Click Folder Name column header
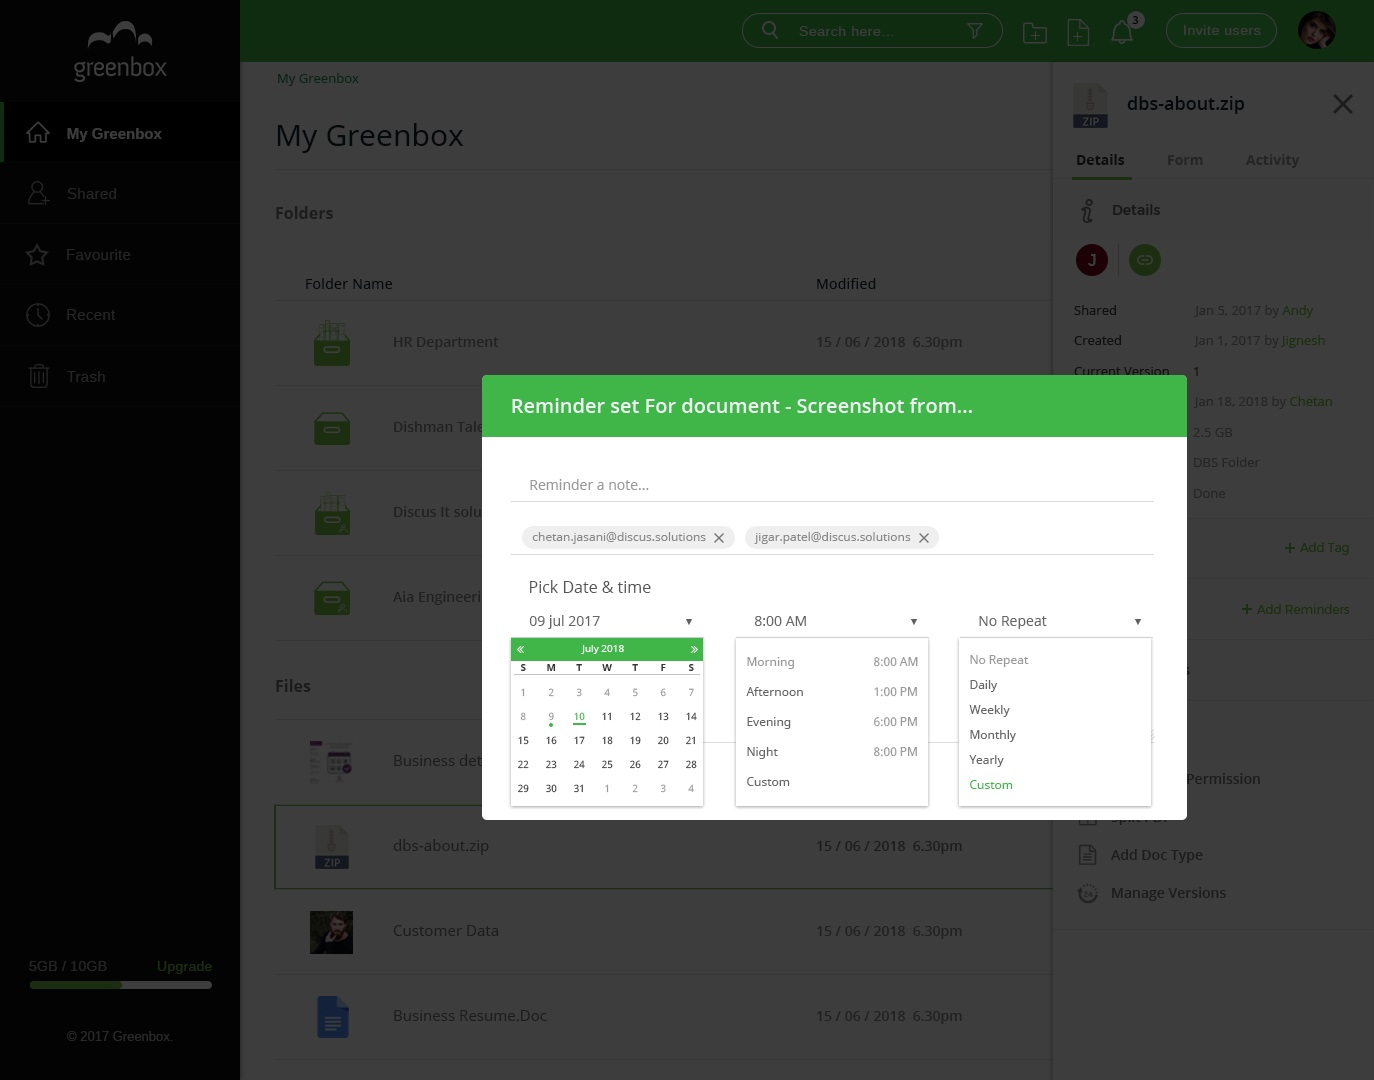1374x1080 pixels. [x=349, y=284]
